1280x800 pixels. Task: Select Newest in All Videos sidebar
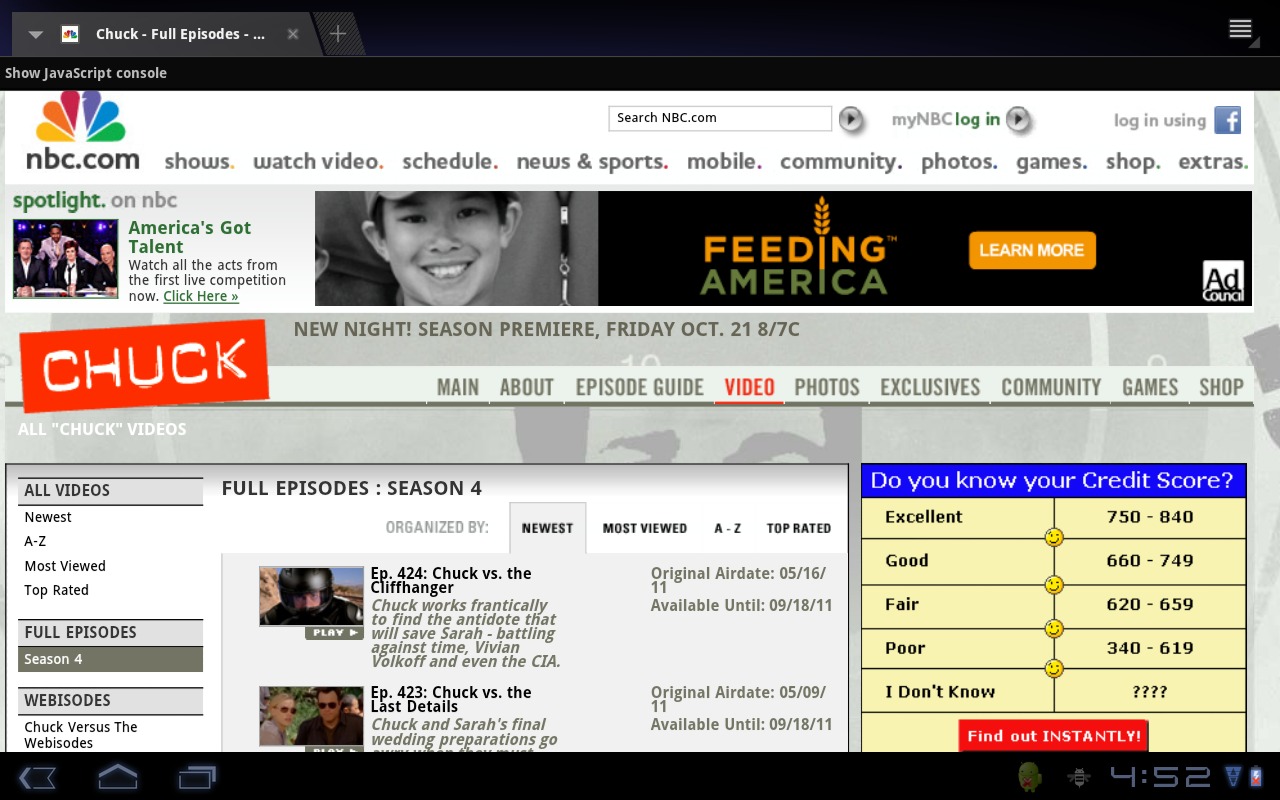tap(48, 517)
